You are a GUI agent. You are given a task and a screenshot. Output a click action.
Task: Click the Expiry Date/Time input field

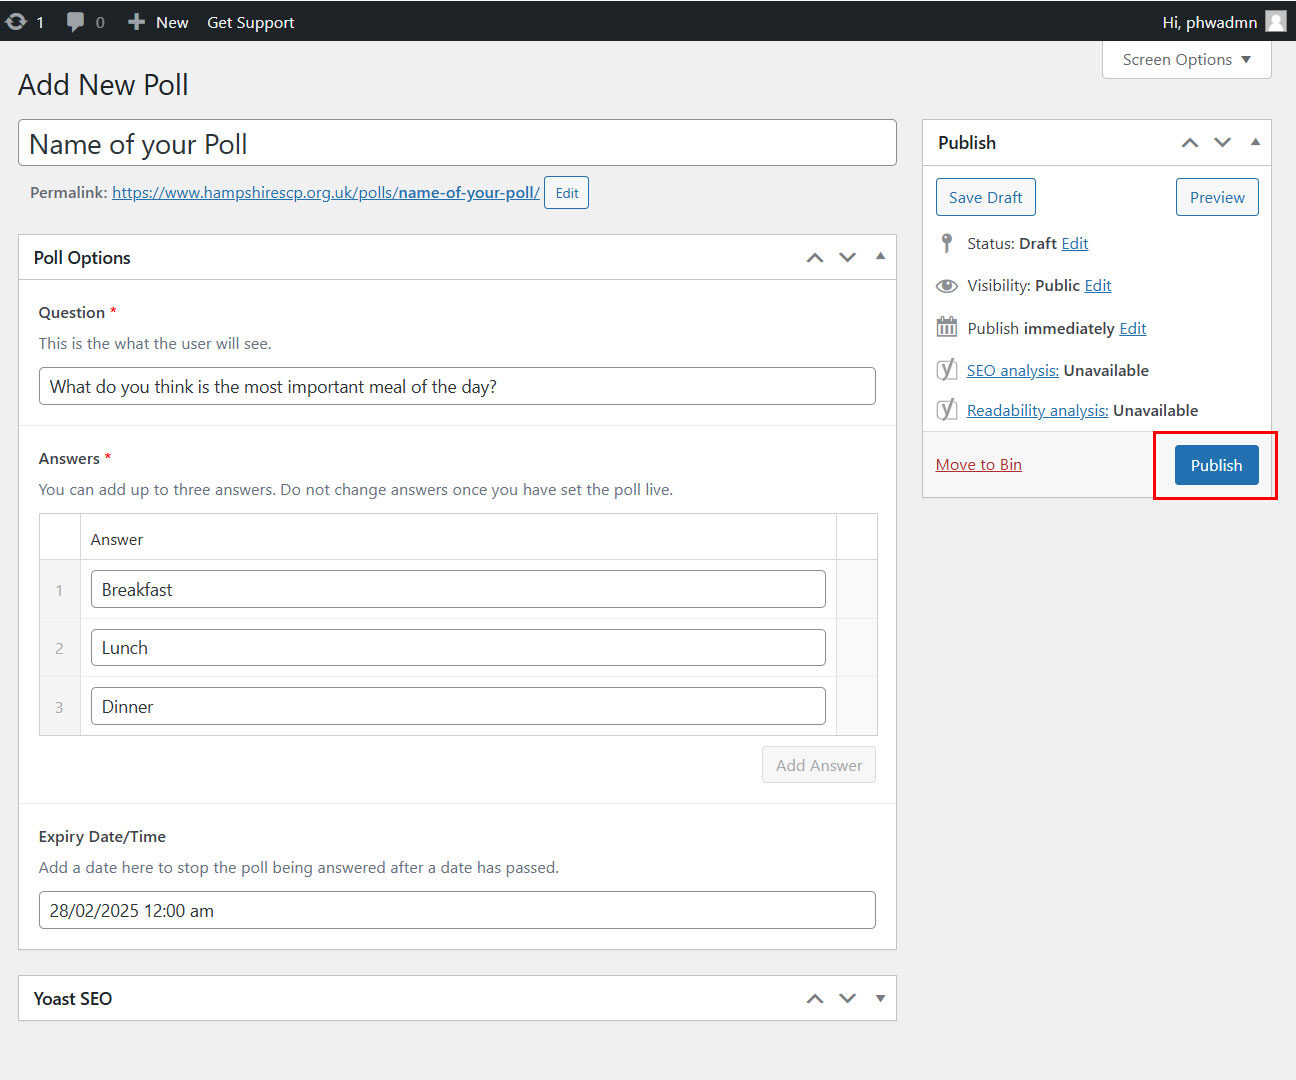[x=457, y=910]
